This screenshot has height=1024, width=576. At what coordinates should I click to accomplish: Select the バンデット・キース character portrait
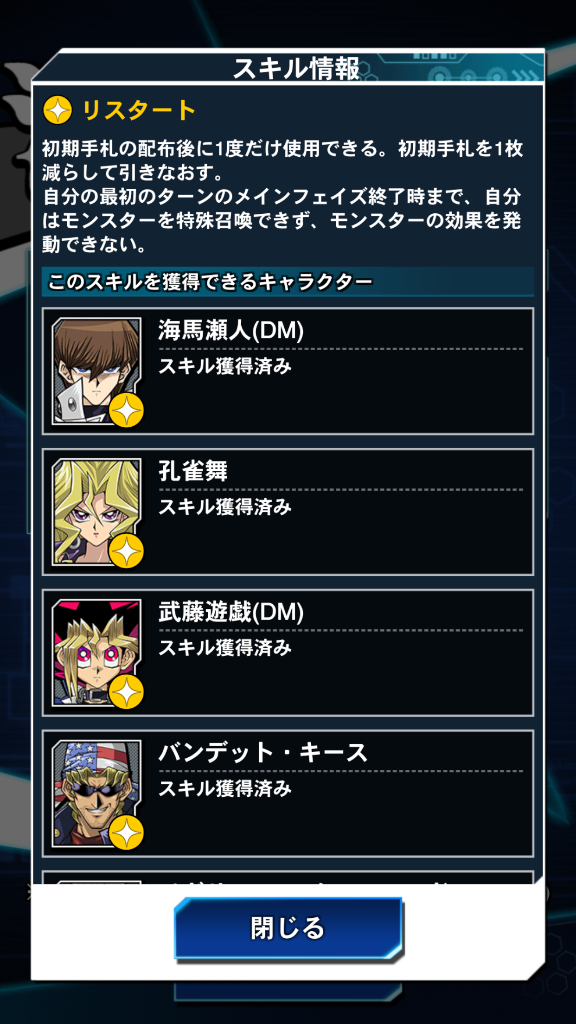tap(97, 793)
